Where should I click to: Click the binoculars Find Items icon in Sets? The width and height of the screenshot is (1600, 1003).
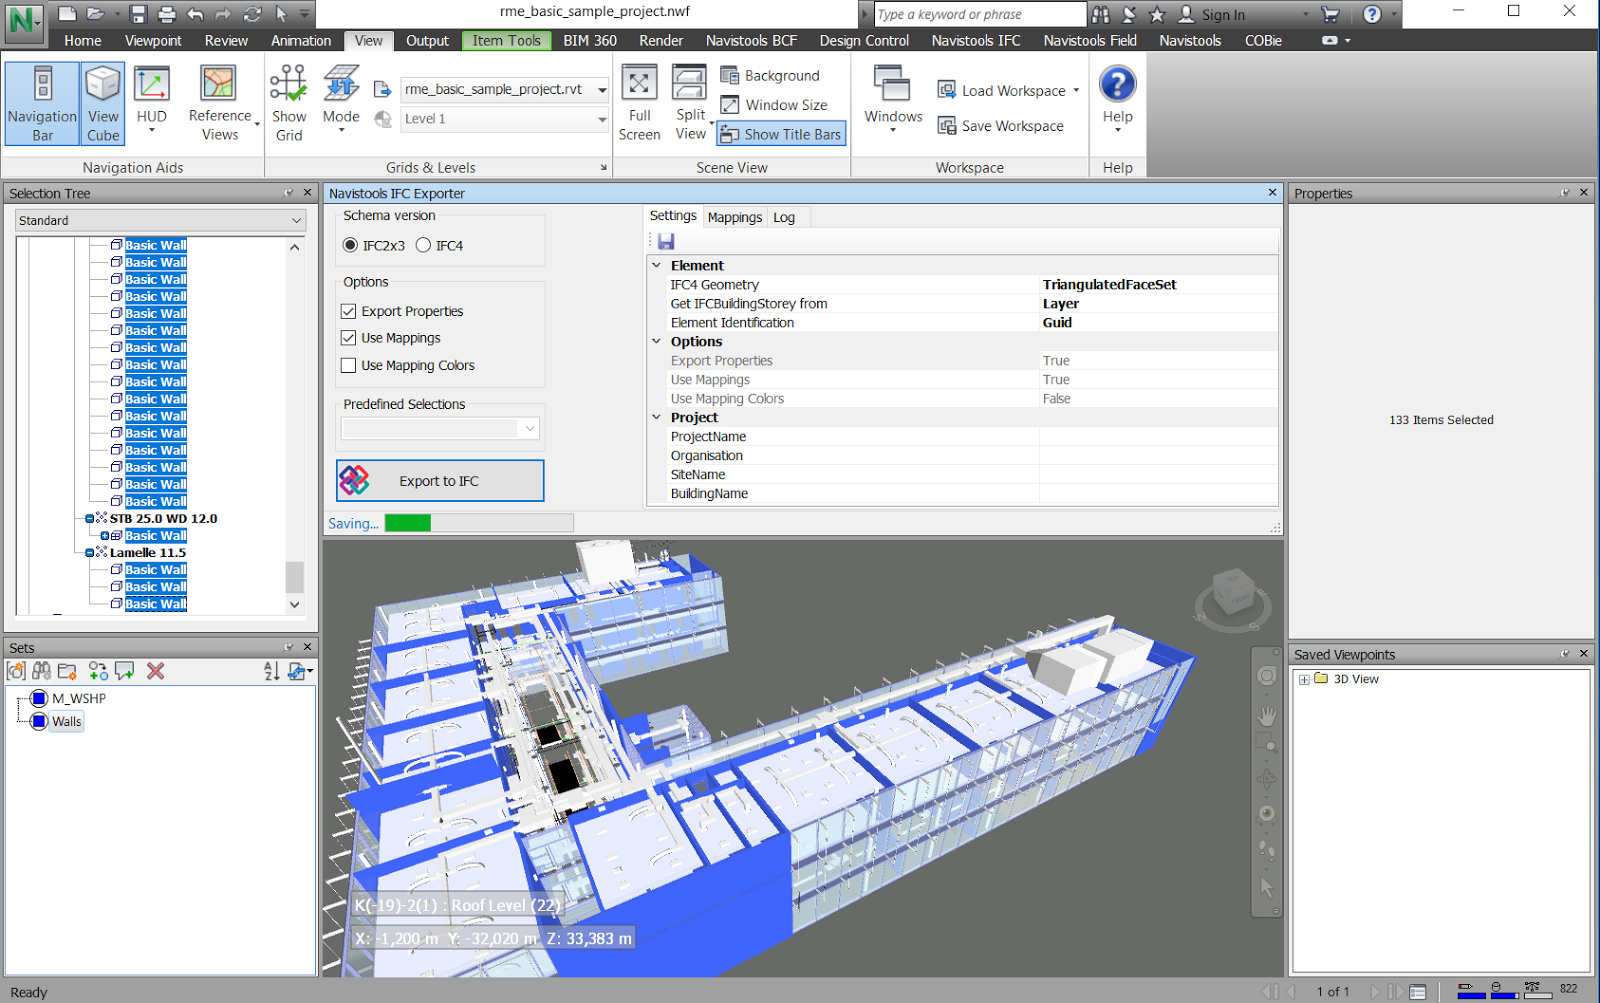click(41, 671)
